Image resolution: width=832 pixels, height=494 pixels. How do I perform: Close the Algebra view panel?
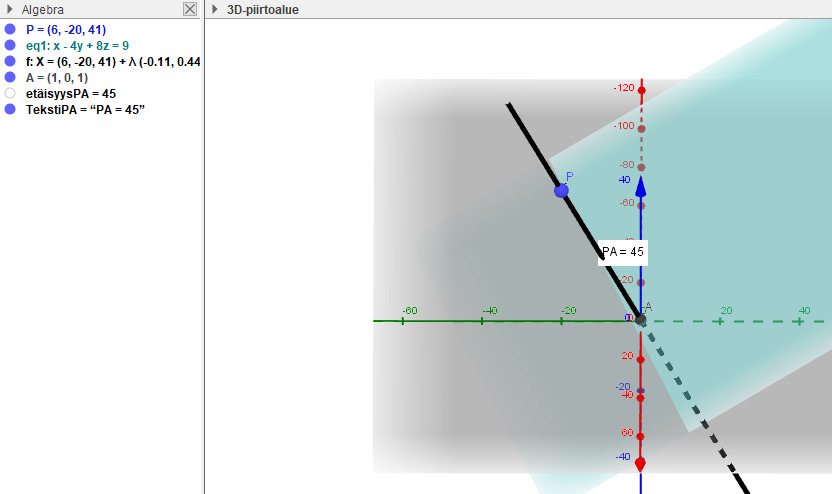pos(190,9)
